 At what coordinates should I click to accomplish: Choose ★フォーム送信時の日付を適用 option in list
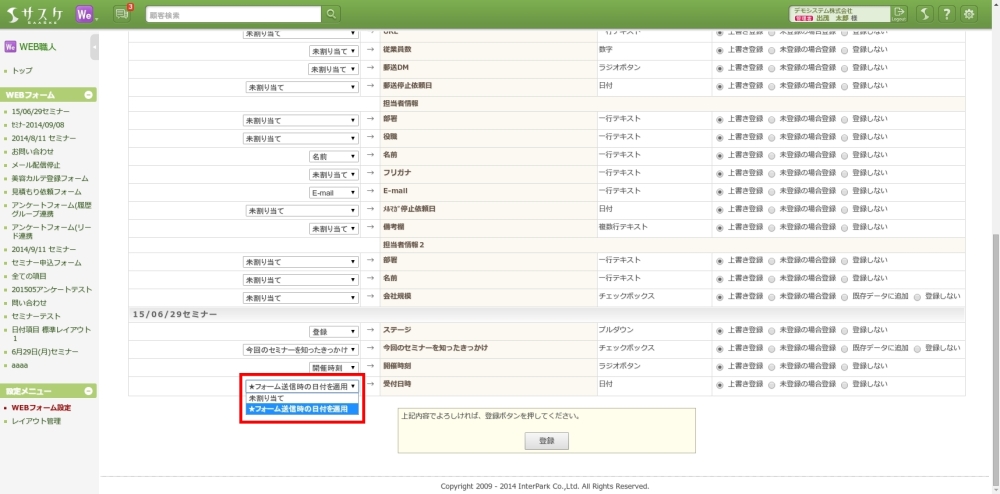point(301,409)
